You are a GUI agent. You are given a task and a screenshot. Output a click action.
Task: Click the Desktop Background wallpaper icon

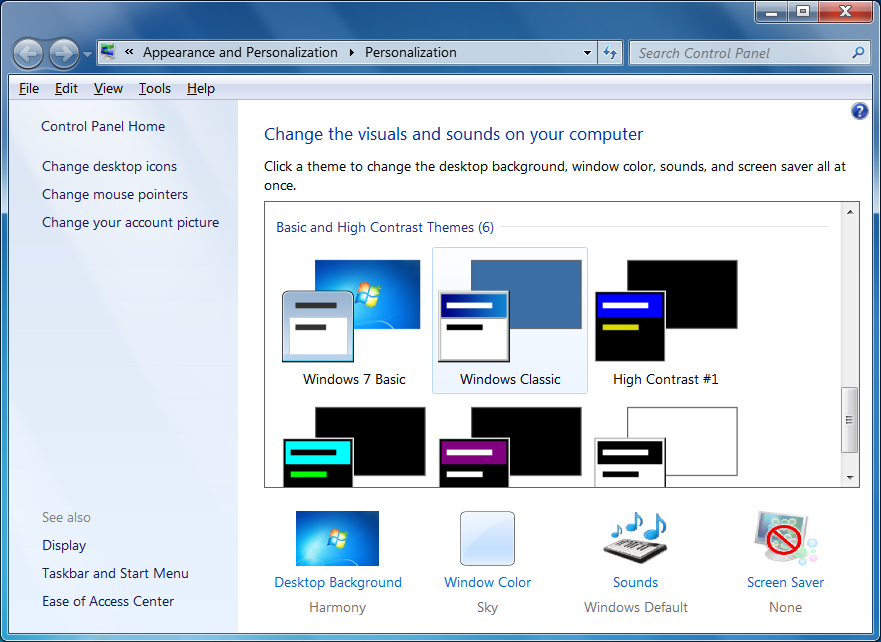(x=337, y=538)
